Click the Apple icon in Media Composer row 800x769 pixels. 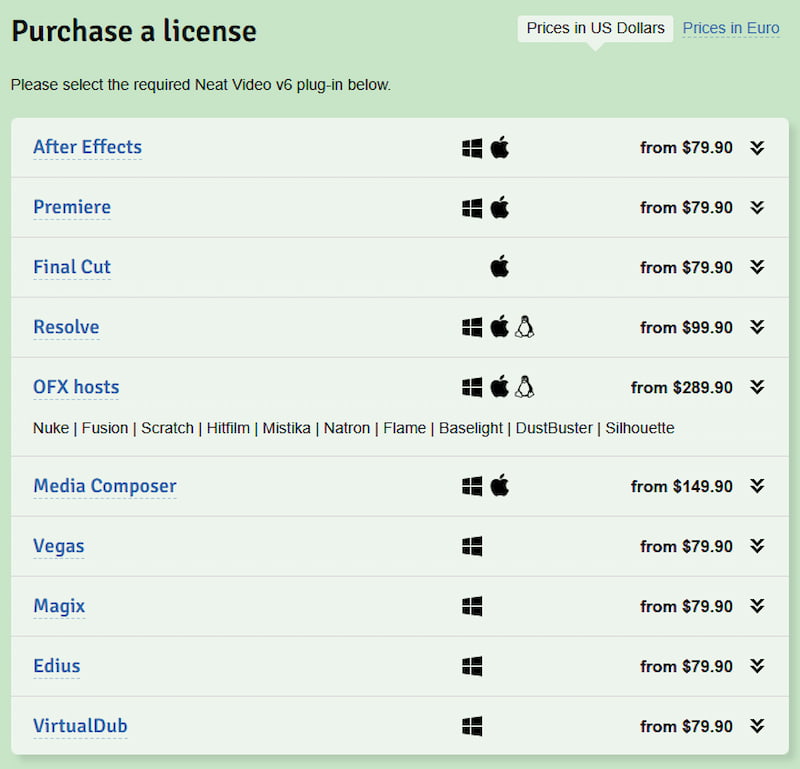point(499,485)
